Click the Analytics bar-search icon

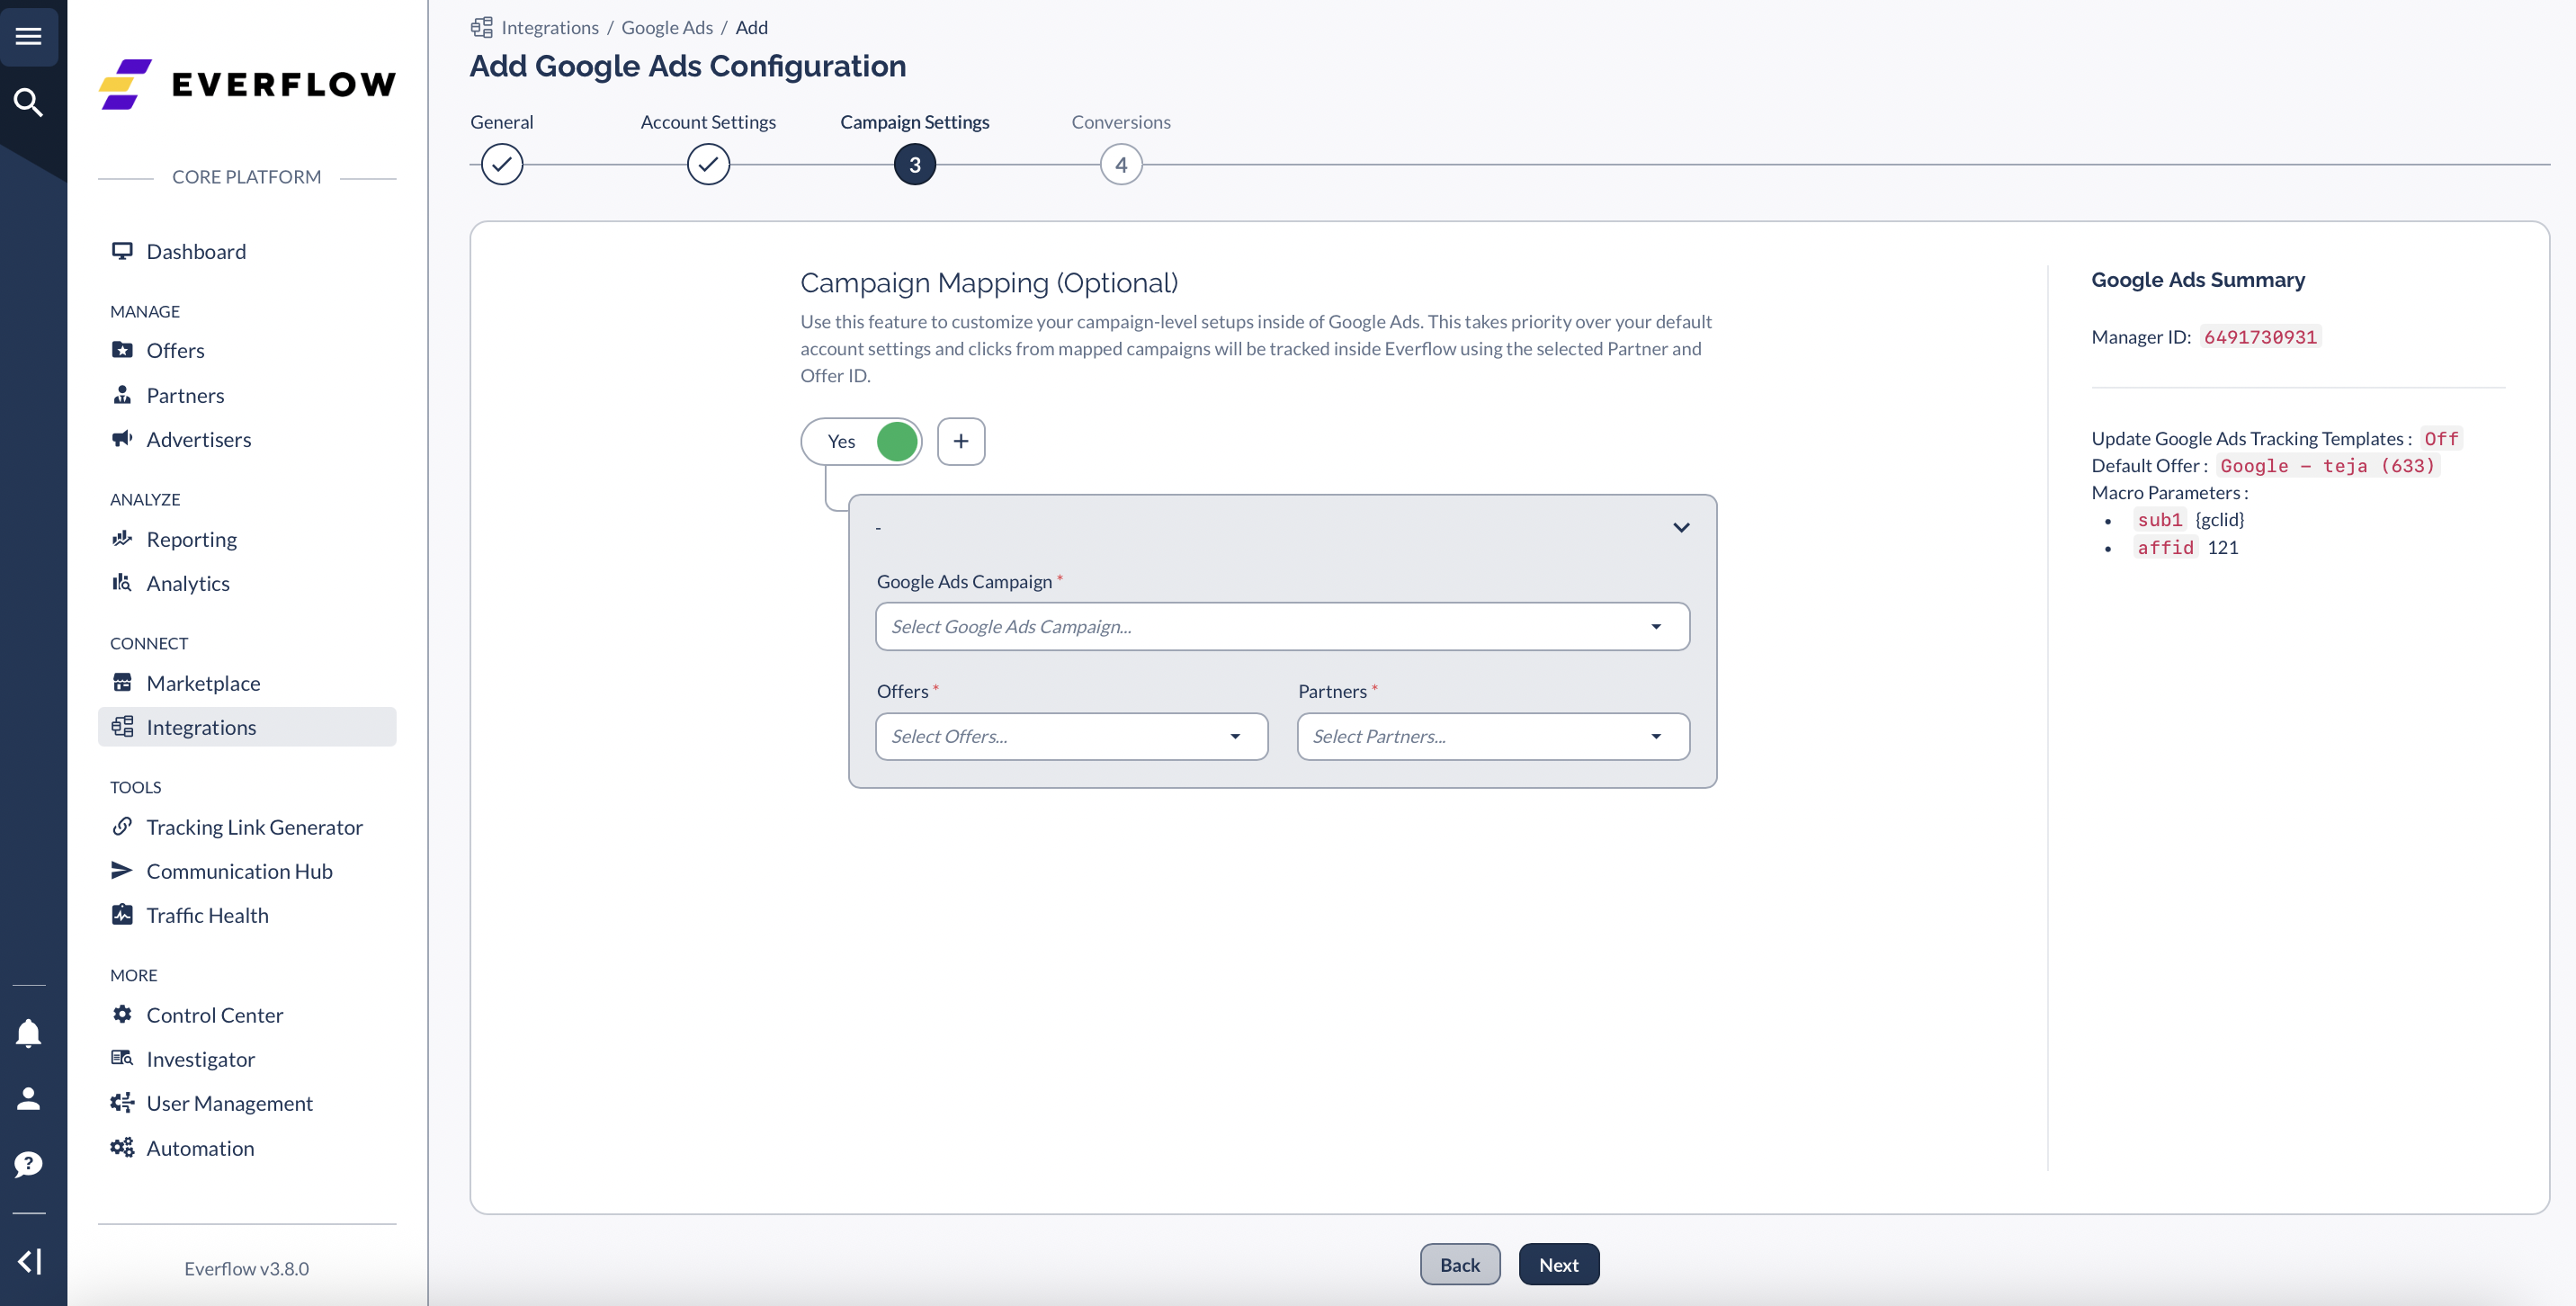tap(122, 583)
